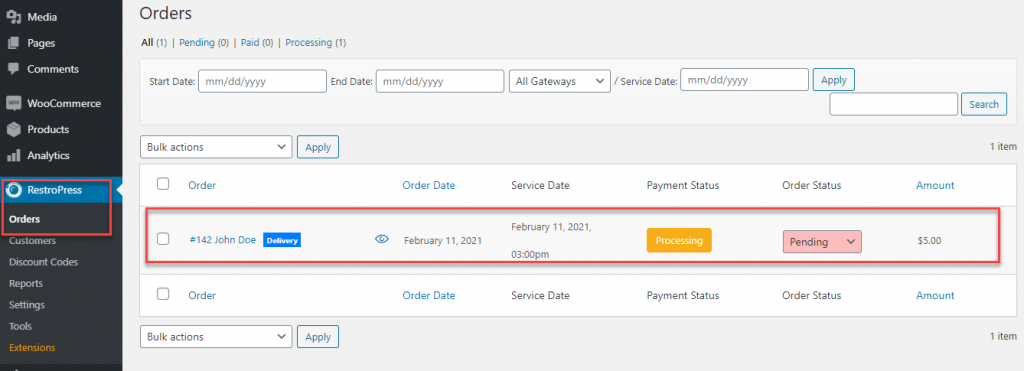
Task: Click the Products box icon
Action: (13, 129)
